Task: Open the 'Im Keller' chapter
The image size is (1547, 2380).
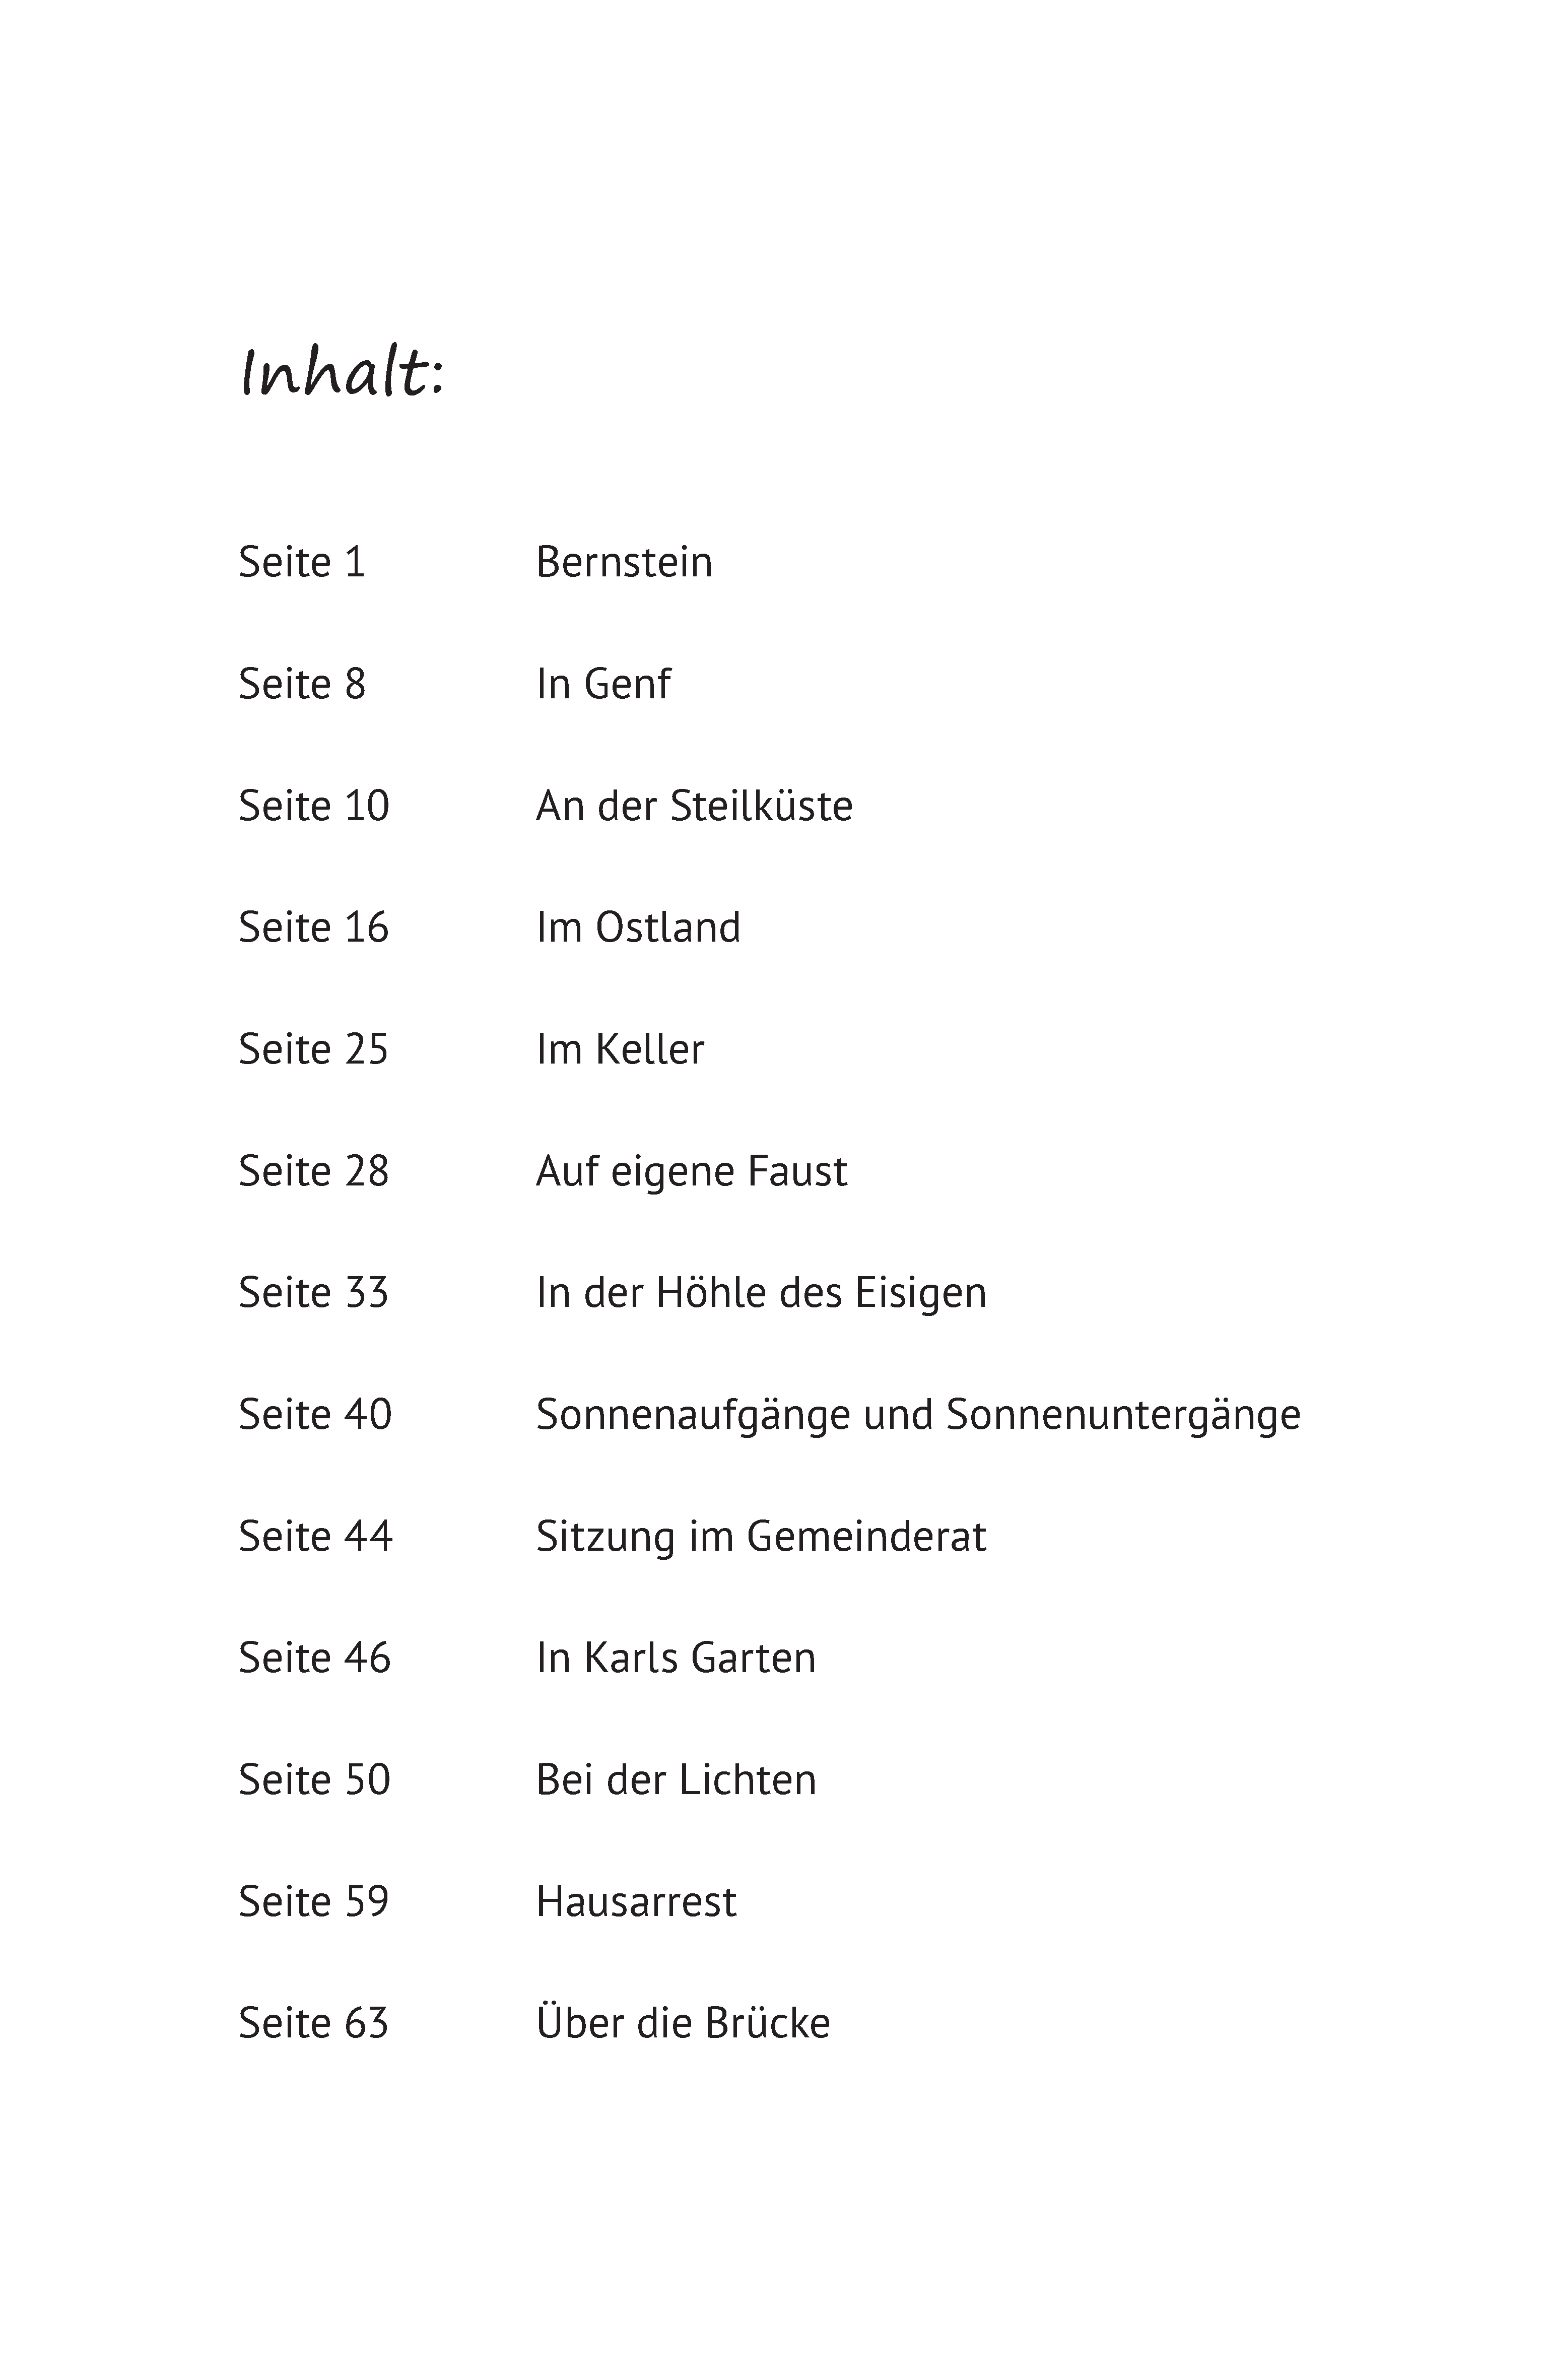Action: (620, 1050)
